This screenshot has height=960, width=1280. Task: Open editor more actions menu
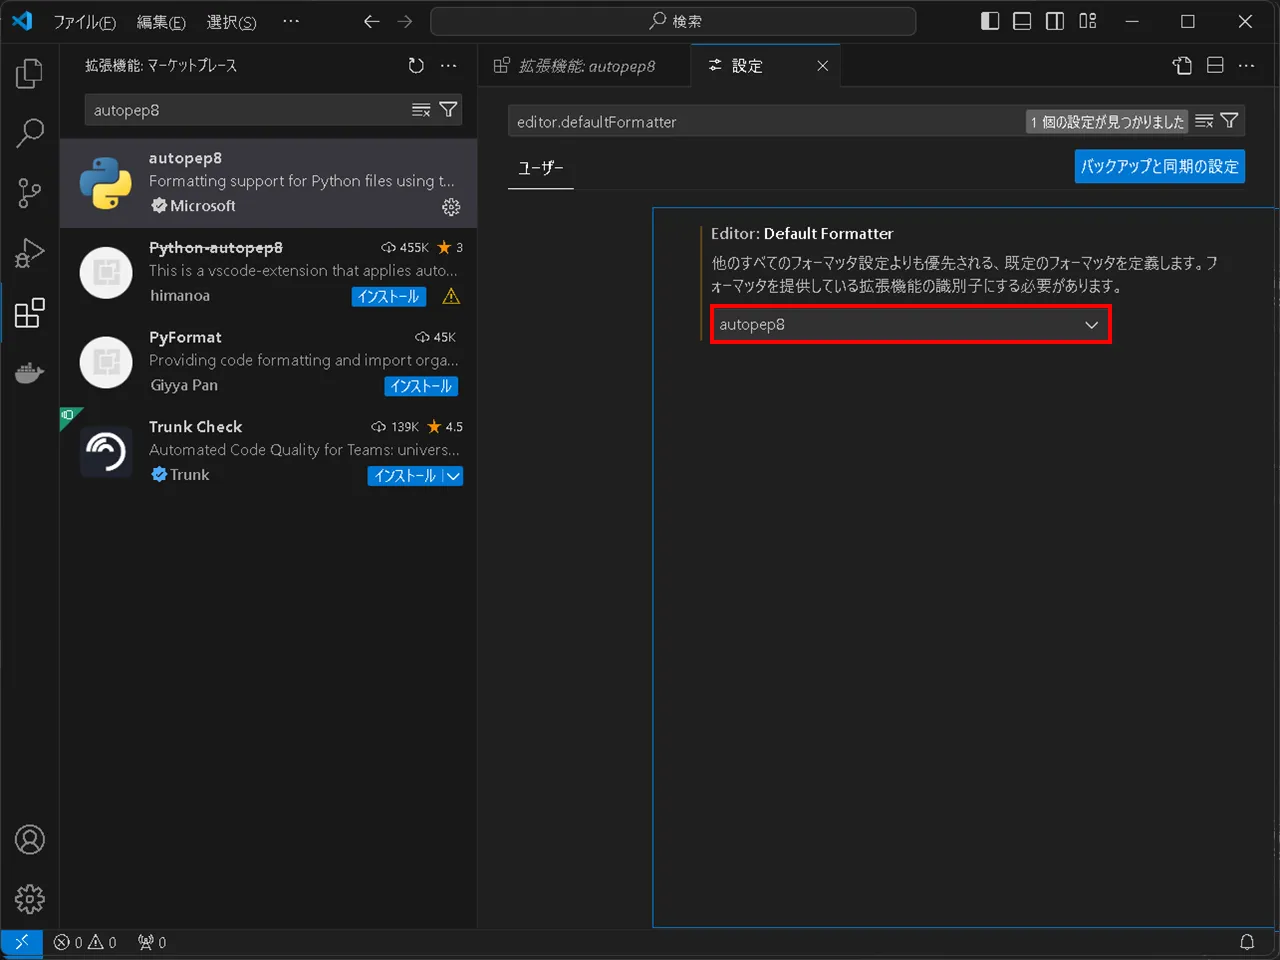pyautogui.click(x=1246, y=66)
